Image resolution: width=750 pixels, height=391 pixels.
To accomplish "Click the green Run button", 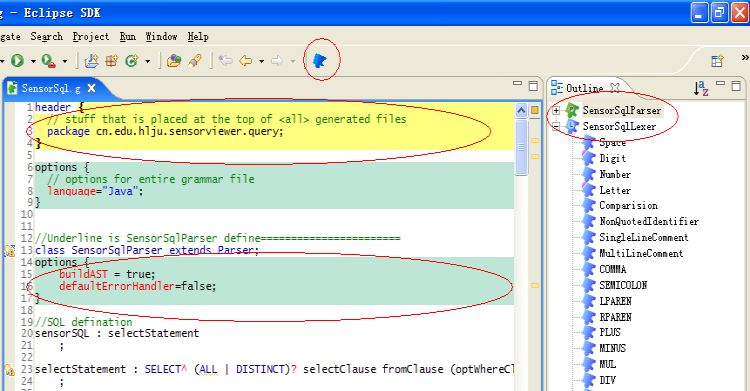I will click(18, 61).
